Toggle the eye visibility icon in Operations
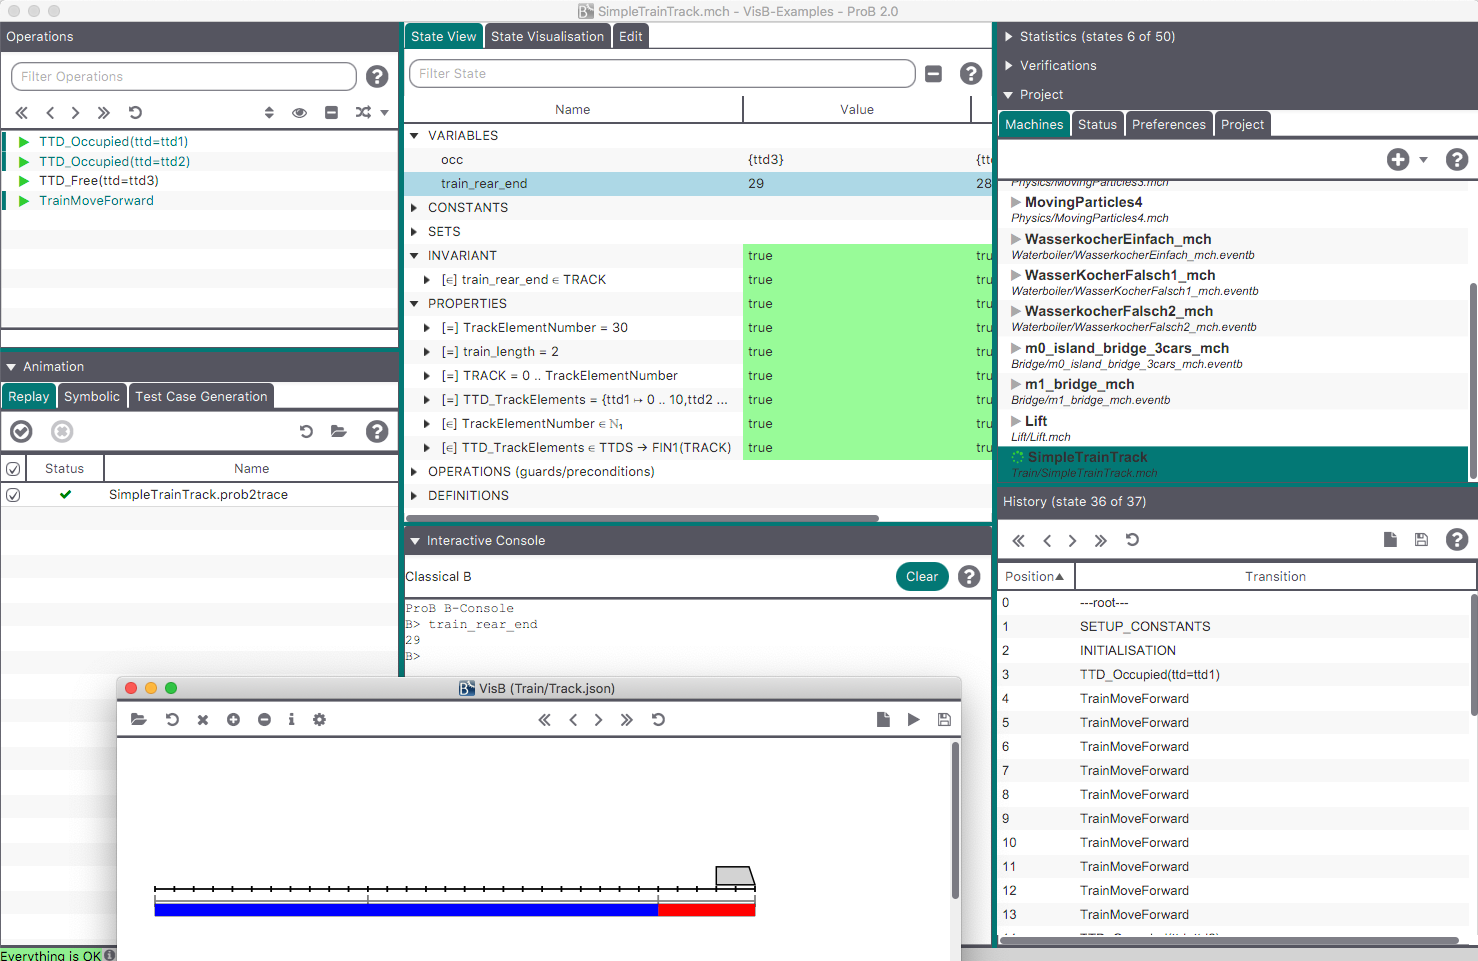1478x961 pixels. pyautogui.click(x=299, y=113)
